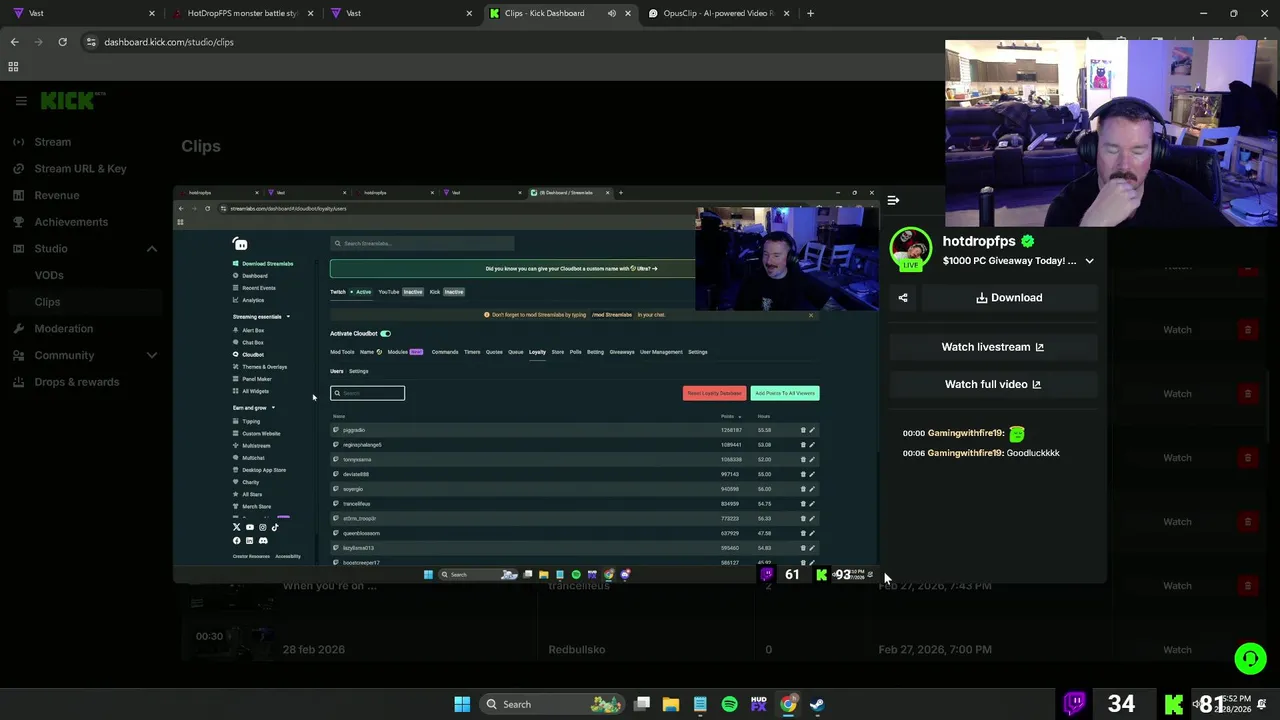This screenshot has height=720, width=1280.
Task: Open the Stream sidebar page
Action: pyautogui.click(x=52, y=142)
